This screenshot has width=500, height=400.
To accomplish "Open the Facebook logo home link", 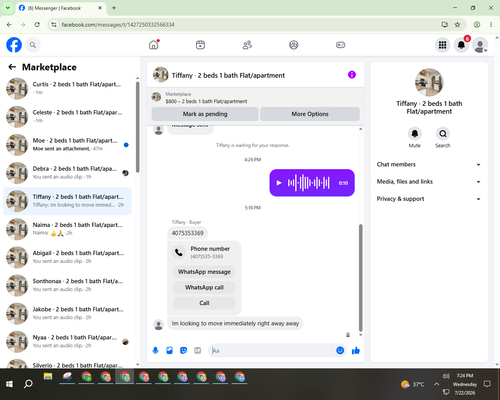I will (14, 45).
